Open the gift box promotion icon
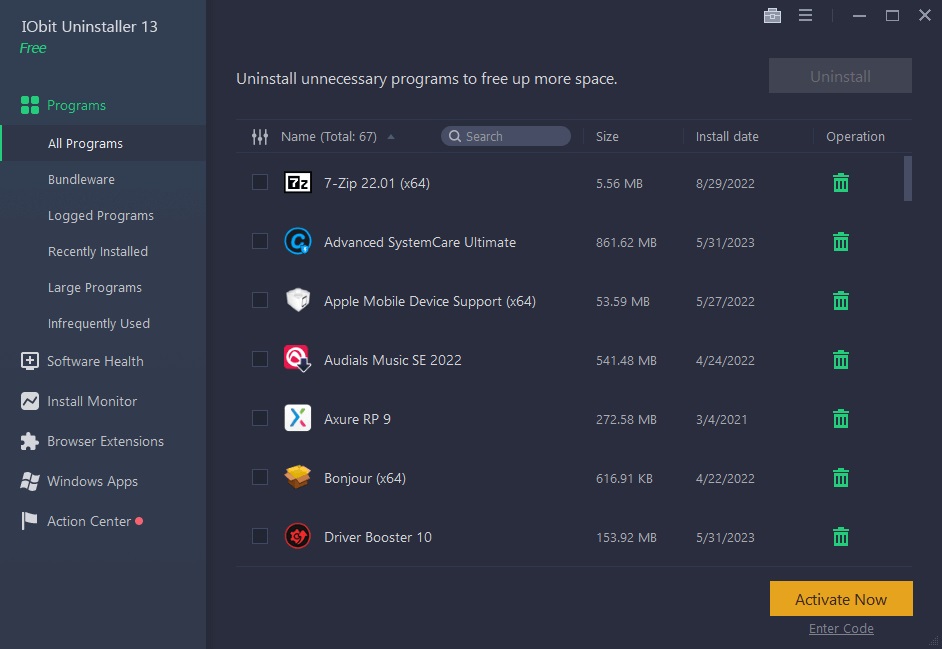Image resolution: width=942 pixels, height=649 pixels. (772, 16)
